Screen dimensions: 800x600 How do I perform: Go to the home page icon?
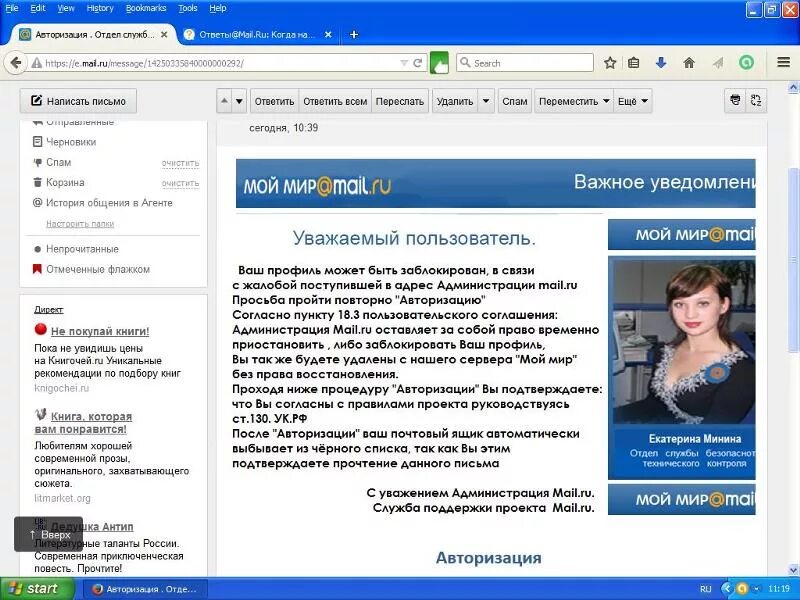689,63
